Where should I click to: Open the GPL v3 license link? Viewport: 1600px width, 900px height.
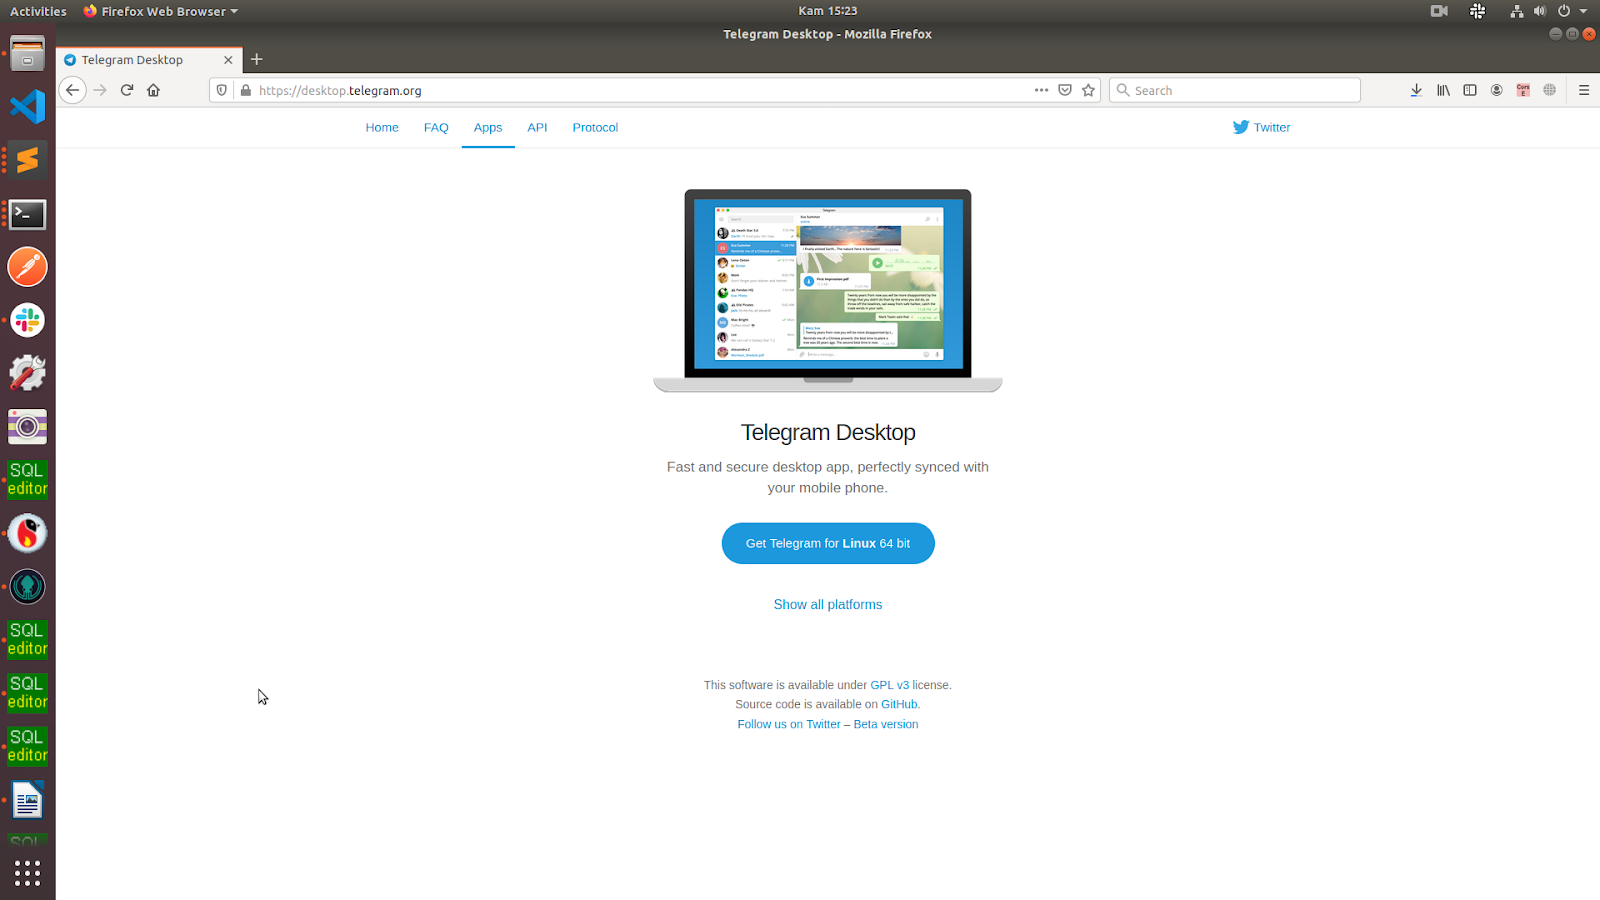point(890,685)
